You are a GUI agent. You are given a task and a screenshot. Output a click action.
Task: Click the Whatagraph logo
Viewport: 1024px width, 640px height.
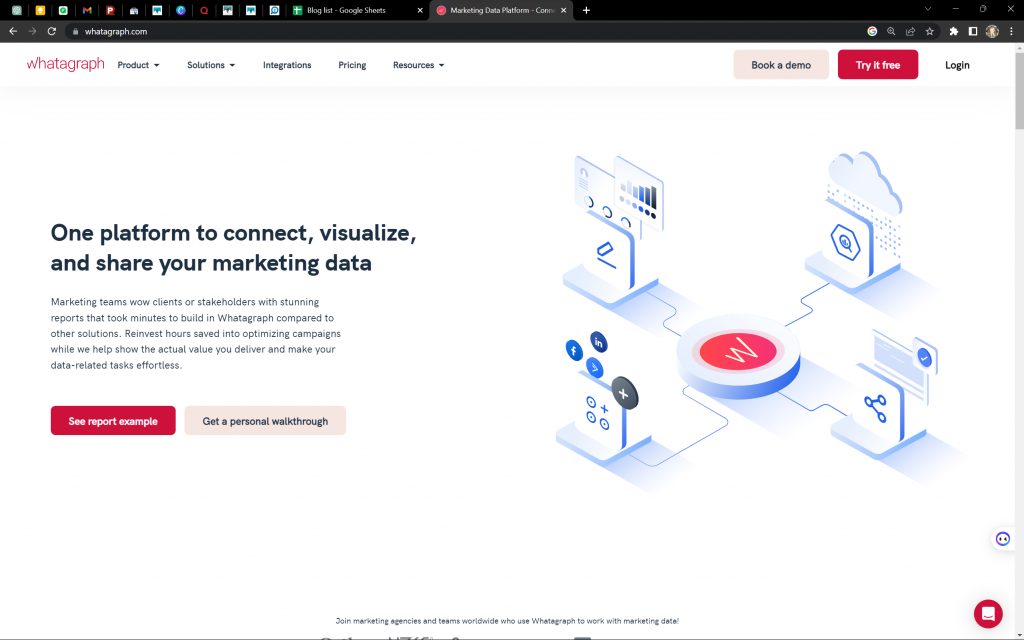(65, 64)
